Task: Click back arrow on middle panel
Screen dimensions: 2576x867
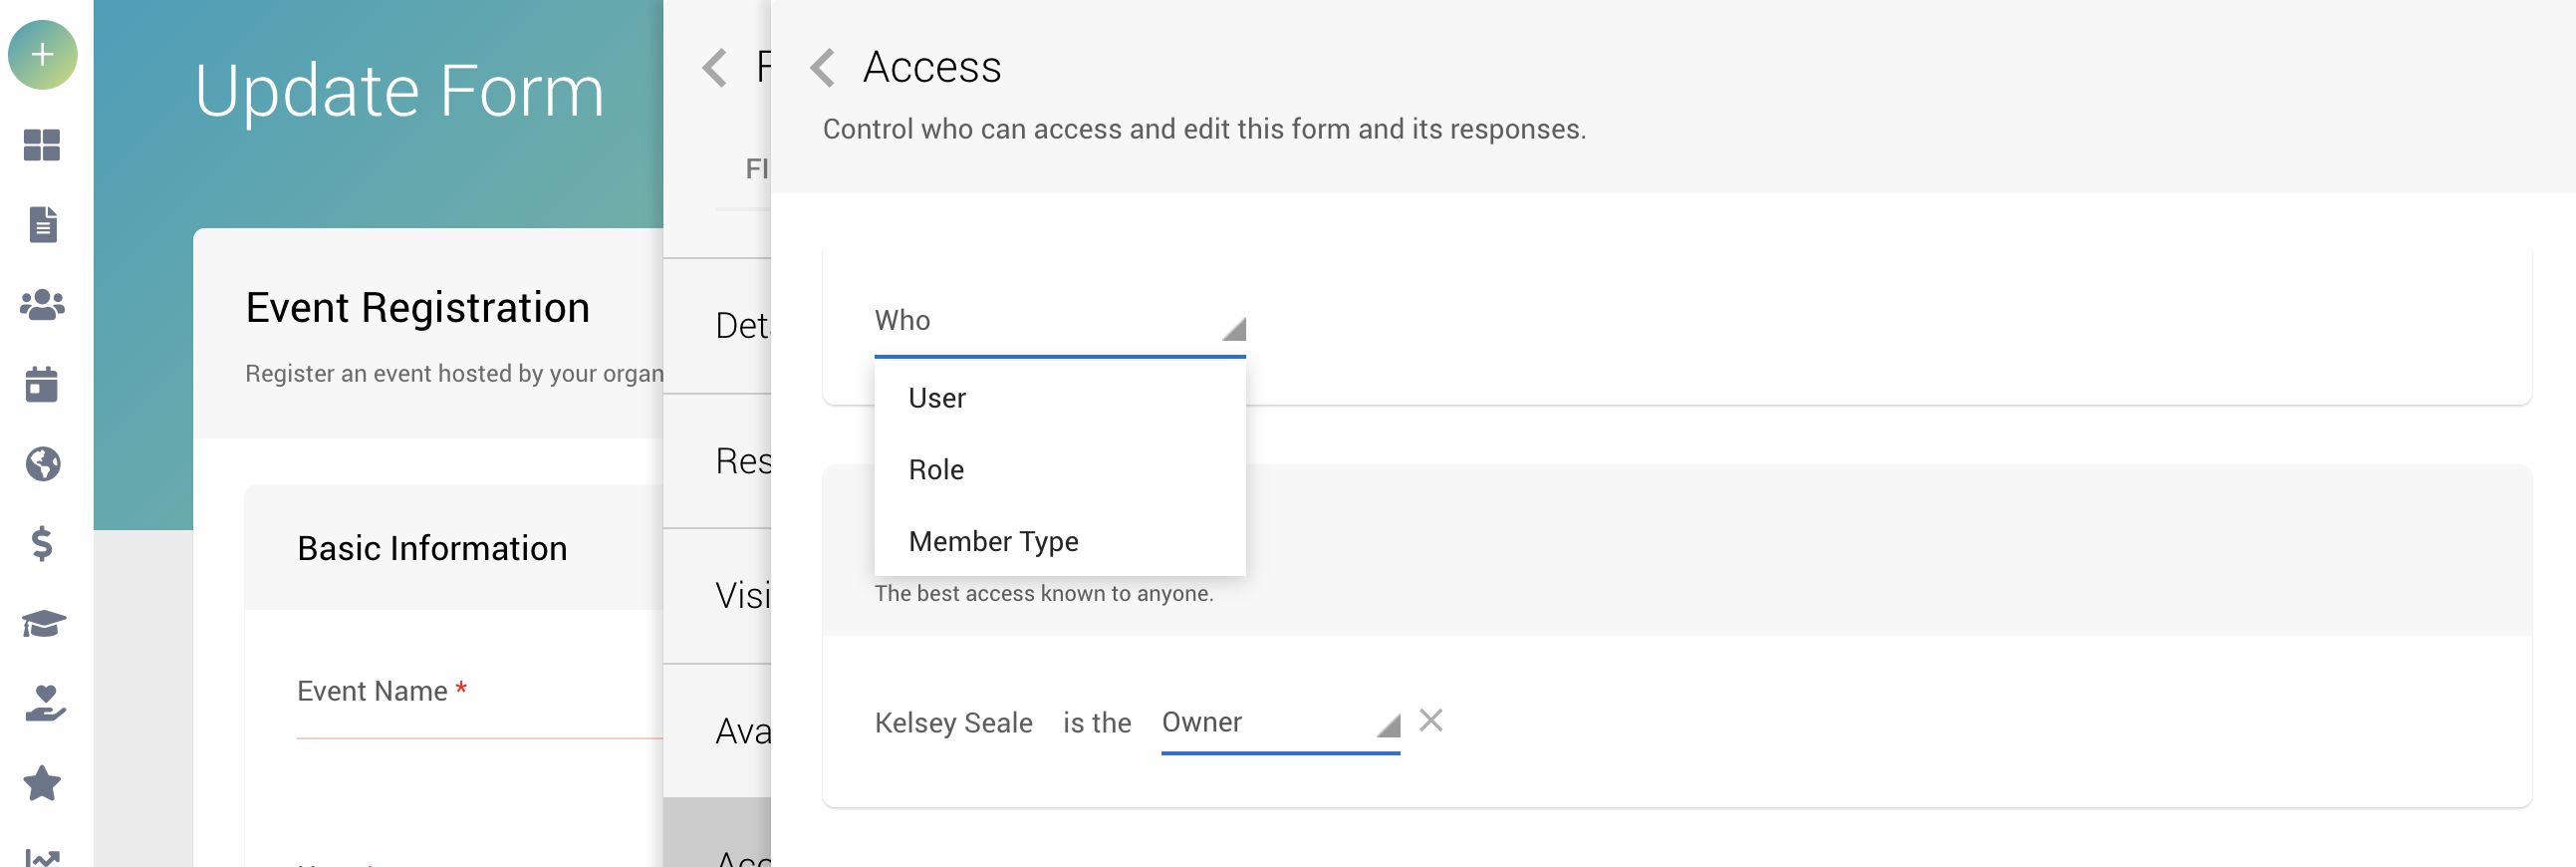Action: (x=714, y=68)
